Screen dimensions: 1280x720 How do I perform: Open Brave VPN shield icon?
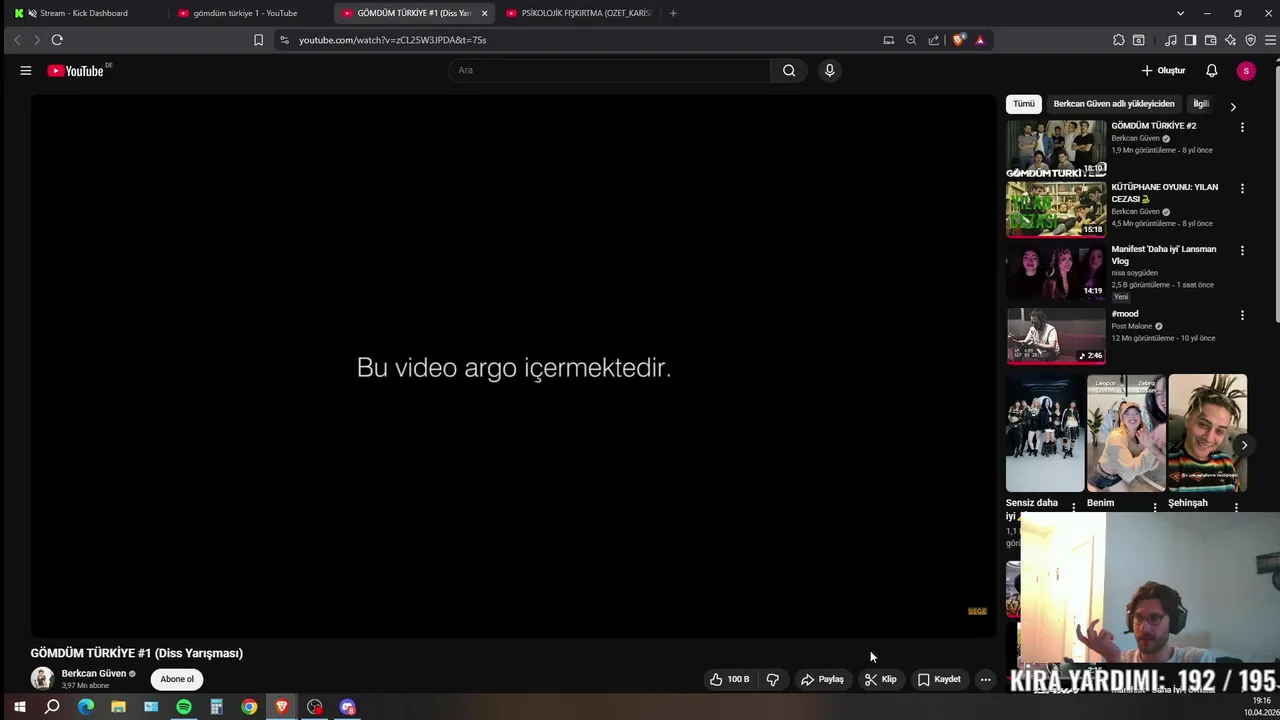(1250, 40)
